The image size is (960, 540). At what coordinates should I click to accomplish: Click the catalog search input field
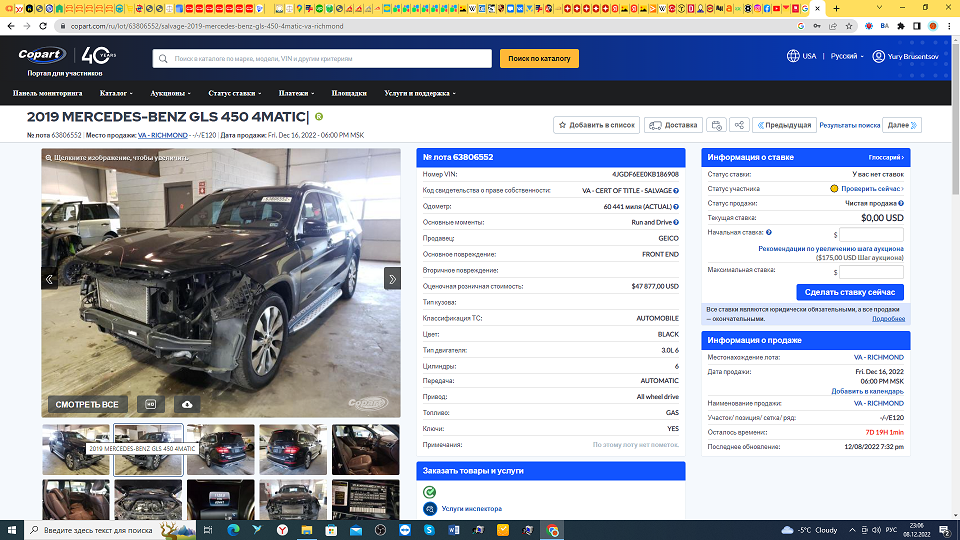point(322,59)
